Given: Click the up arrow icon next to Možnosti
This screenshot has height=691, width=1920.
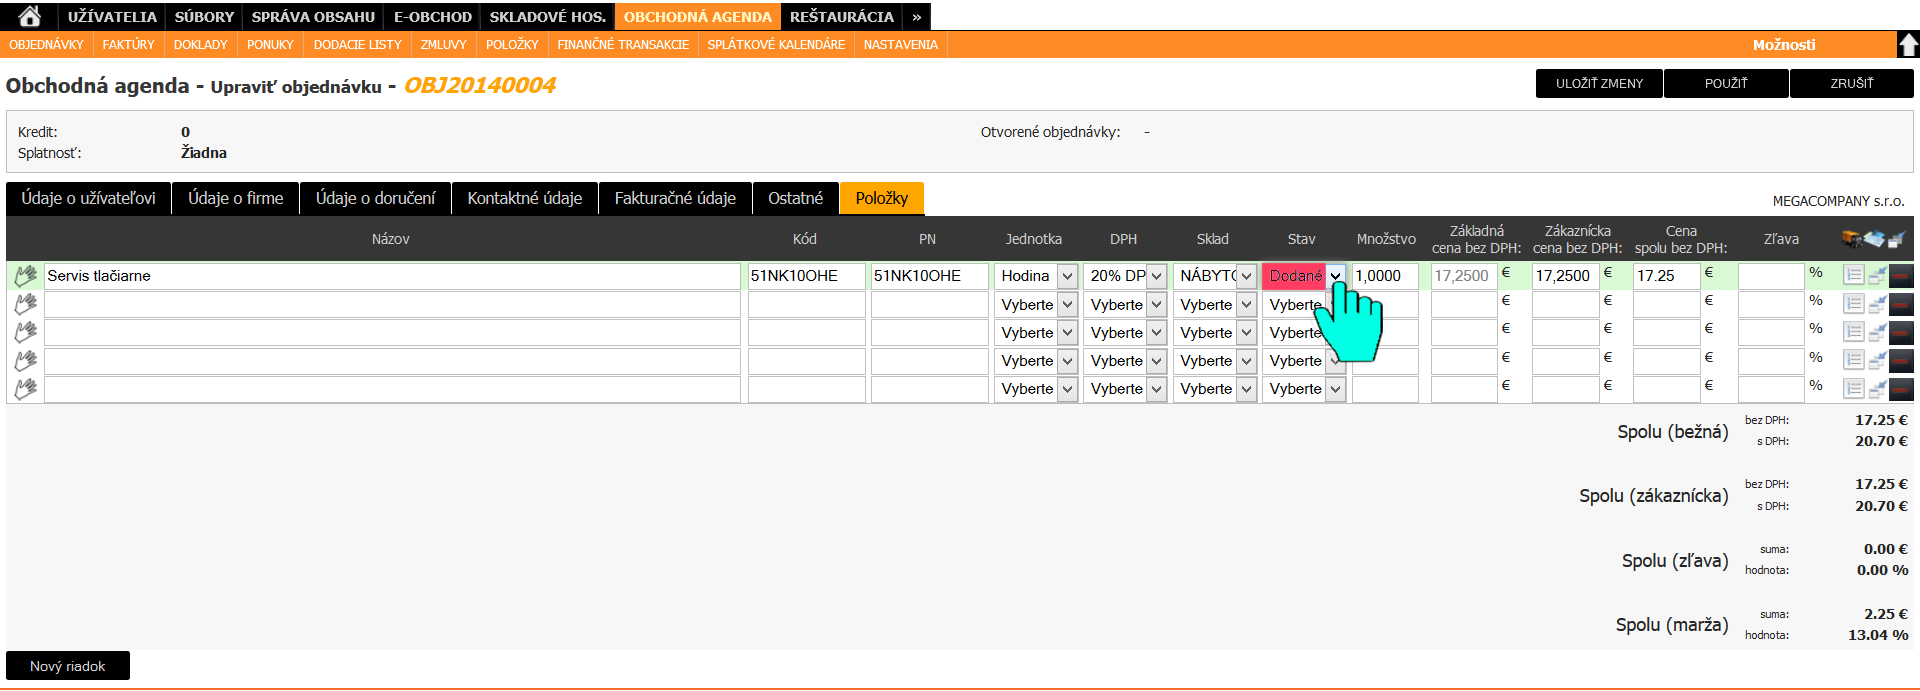Looking at the screenshot, I should coord(1908,45).
